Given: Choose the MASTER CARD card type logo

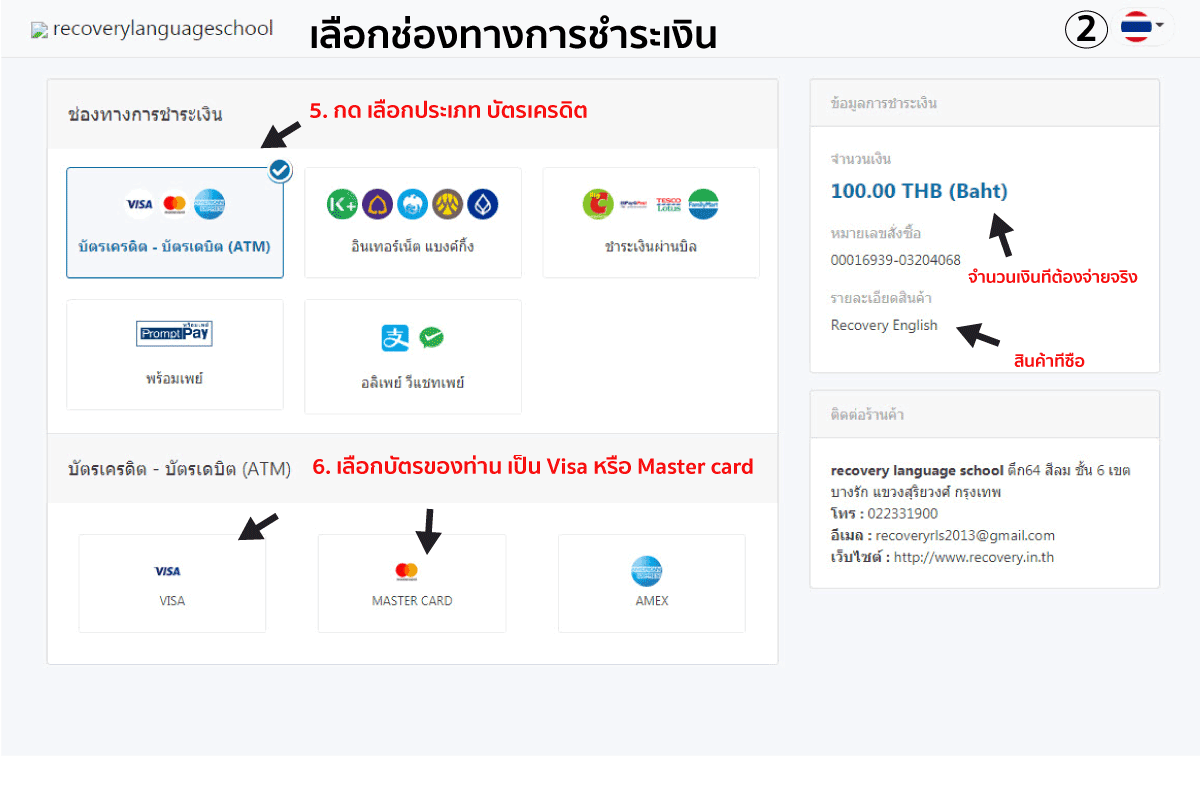Looking at the screenshot, I should [x=406, y=571].
